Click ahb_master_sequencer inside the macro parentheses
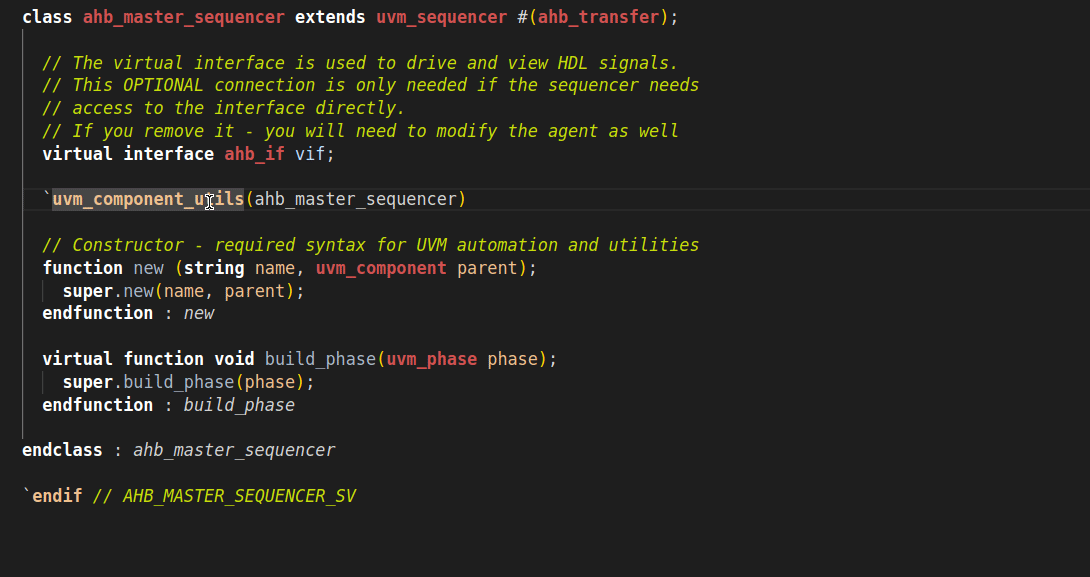1090x577 pixels. pyautogui.click(x=355, y=199)
